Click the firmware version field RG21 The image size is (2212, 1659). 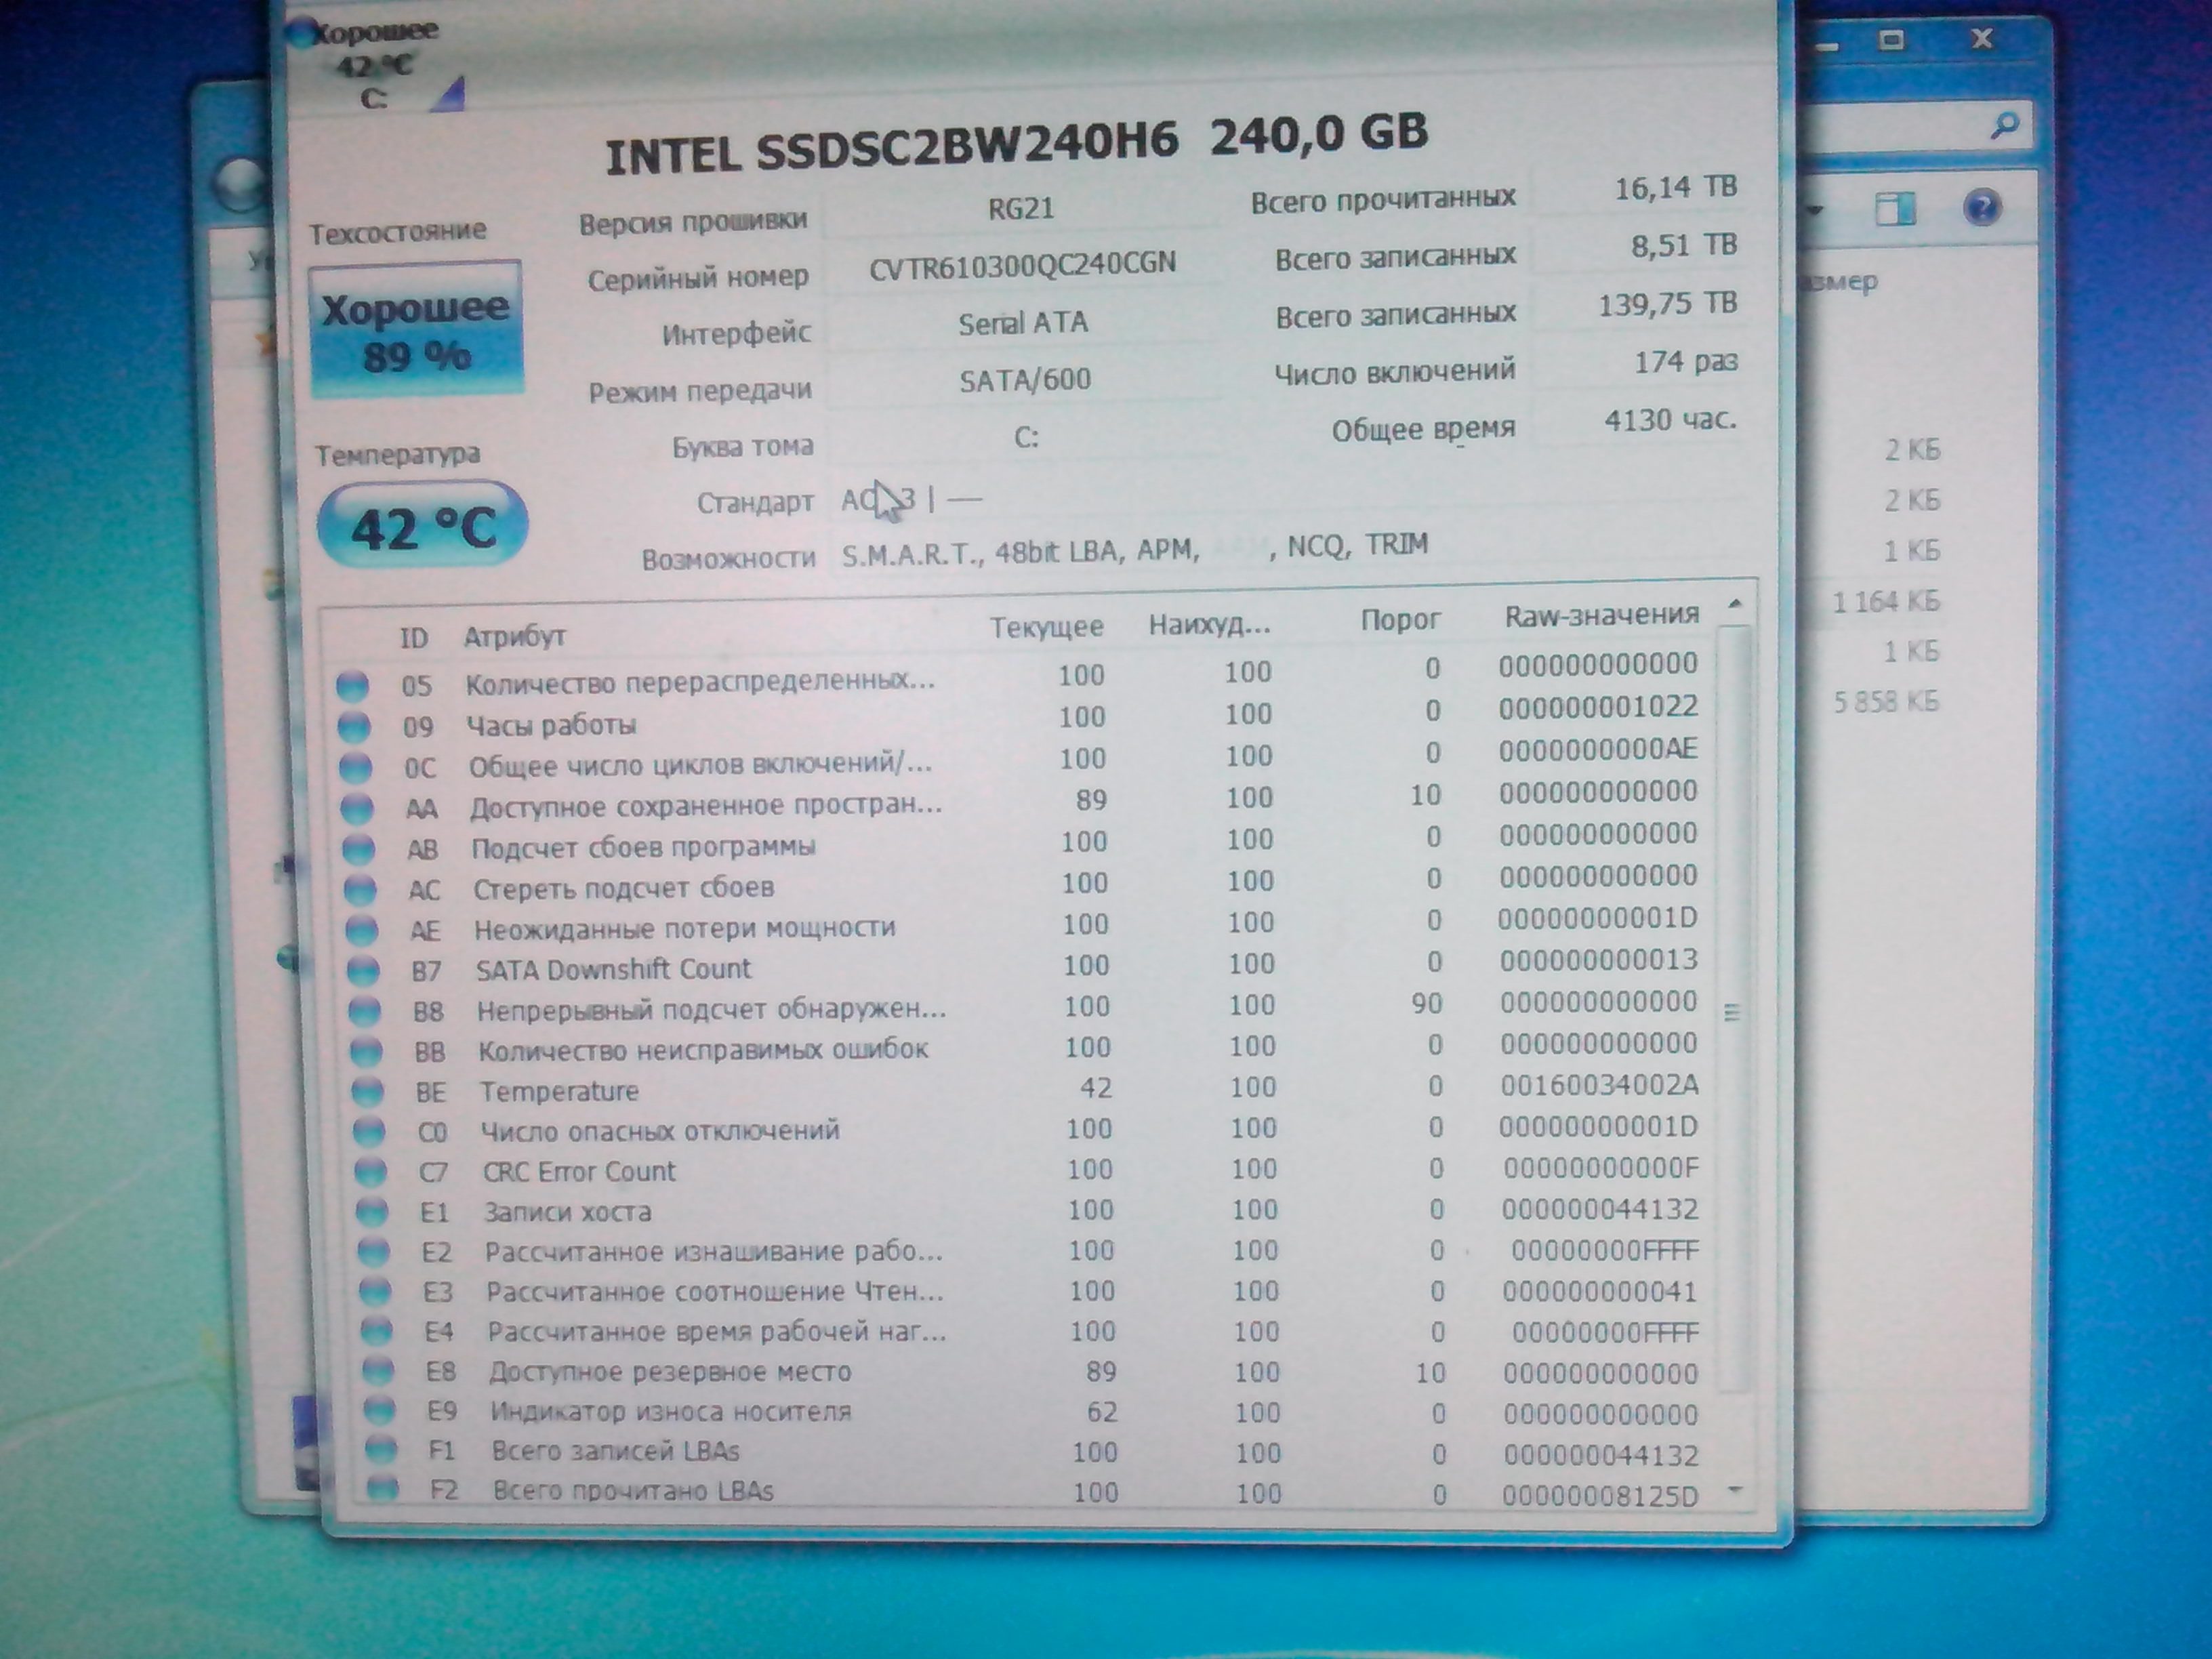(x=1021, y=208)
